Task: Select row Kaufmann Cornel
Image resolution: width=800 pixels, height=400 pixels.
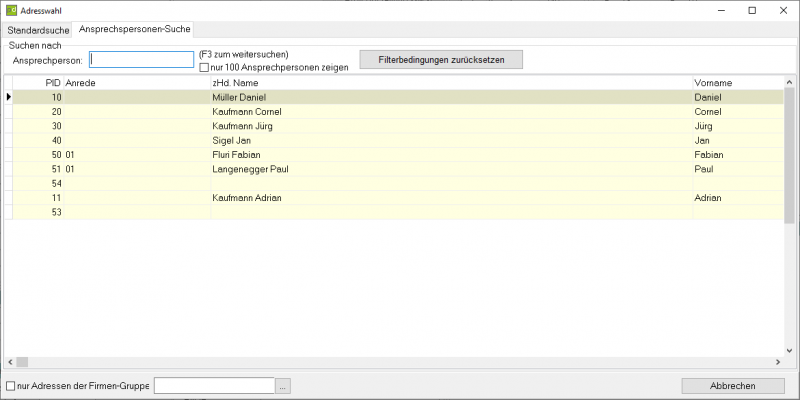Action: pyautogui.click(x=398, y=112)
